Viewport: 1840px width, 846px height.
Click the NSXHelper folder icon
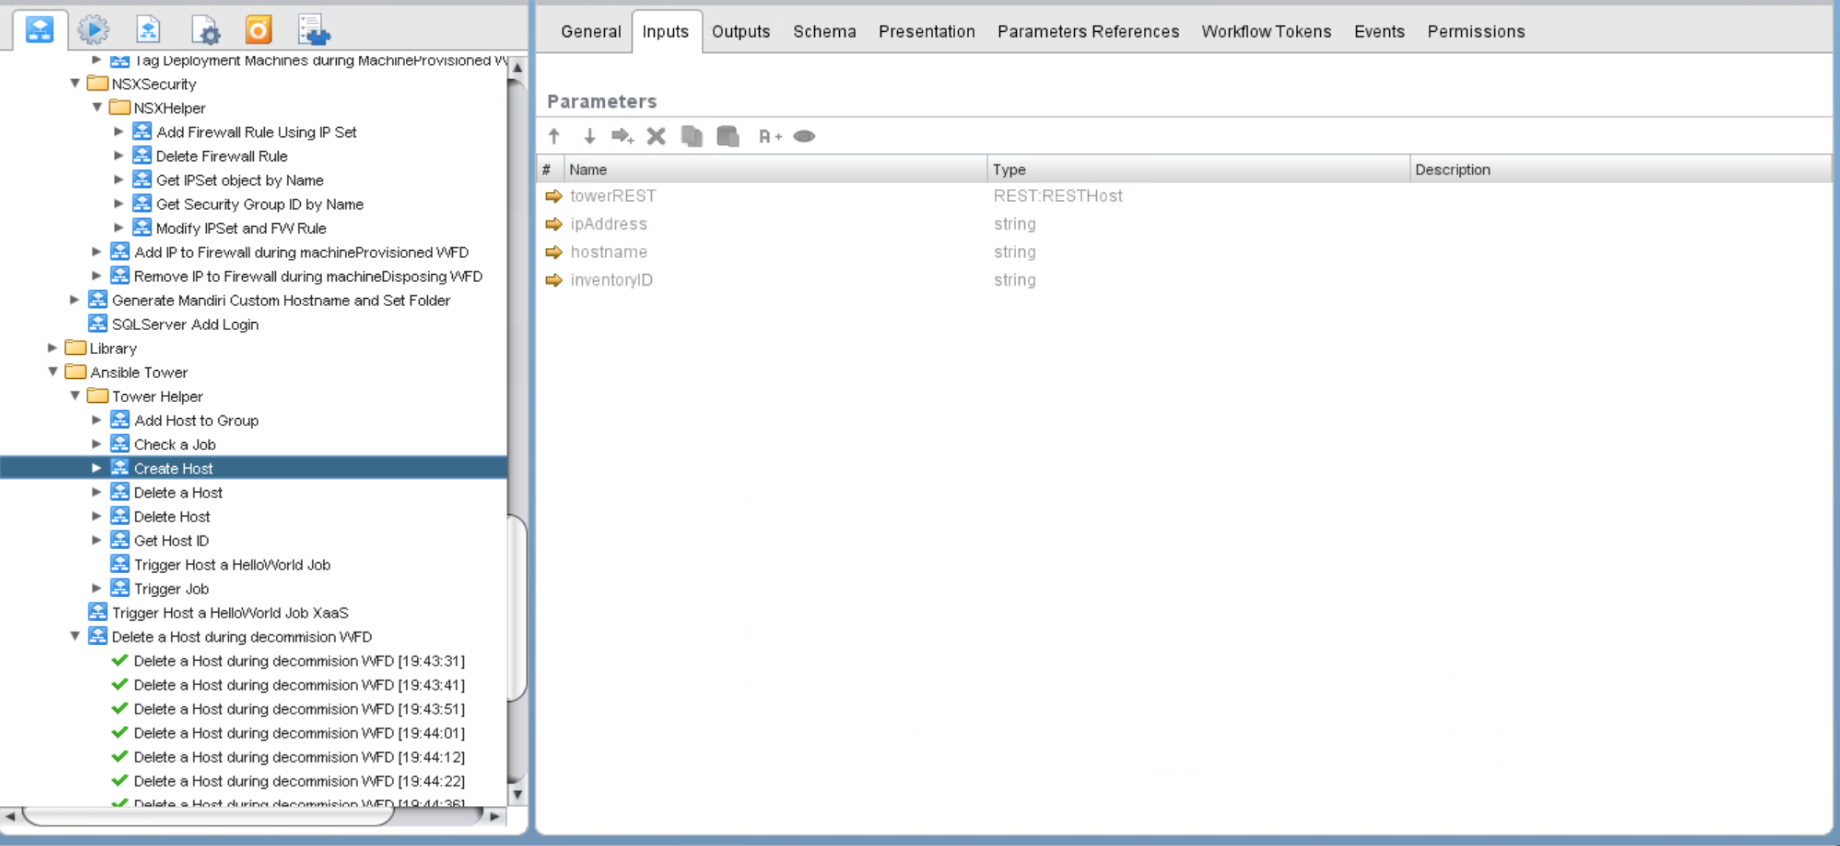120,107
